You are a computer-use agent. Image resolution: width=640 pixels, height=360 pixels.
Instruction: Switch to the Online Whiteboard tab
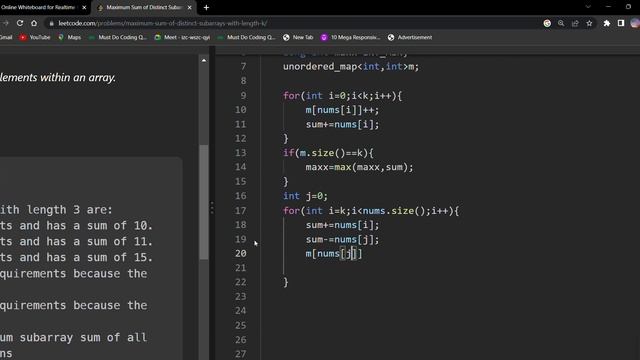click(38, 7)
